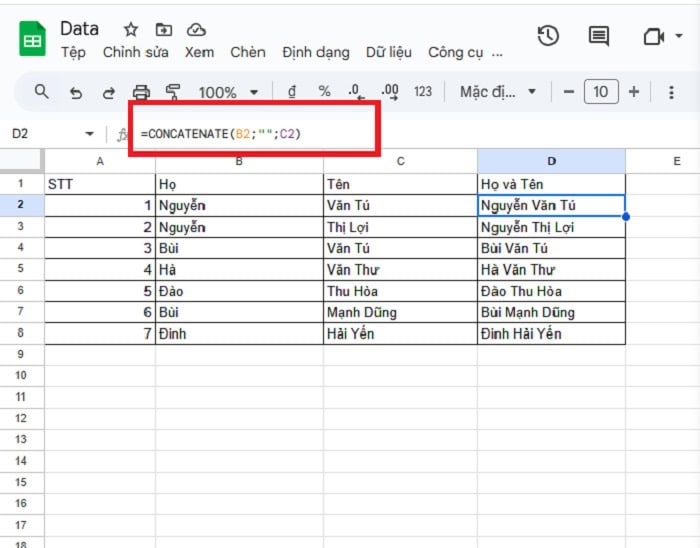Image resolution: width=700 pixels, height=548 pixels.
Task: Undo the last action
Action: click(76, 92)
